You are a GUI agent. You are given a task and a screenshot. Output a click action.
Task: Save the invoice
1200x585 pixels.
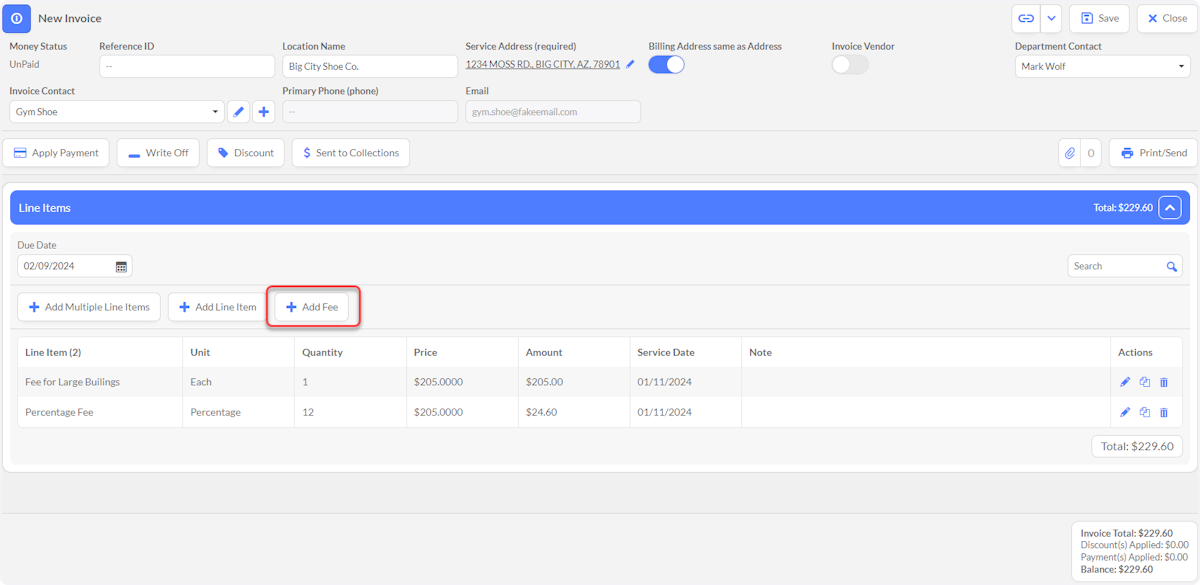pos(1099,18)
